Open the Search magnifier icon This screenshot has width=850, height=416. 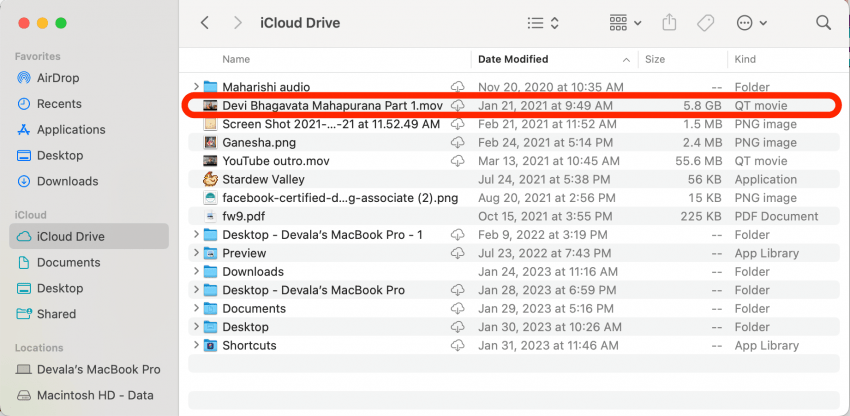823,22
